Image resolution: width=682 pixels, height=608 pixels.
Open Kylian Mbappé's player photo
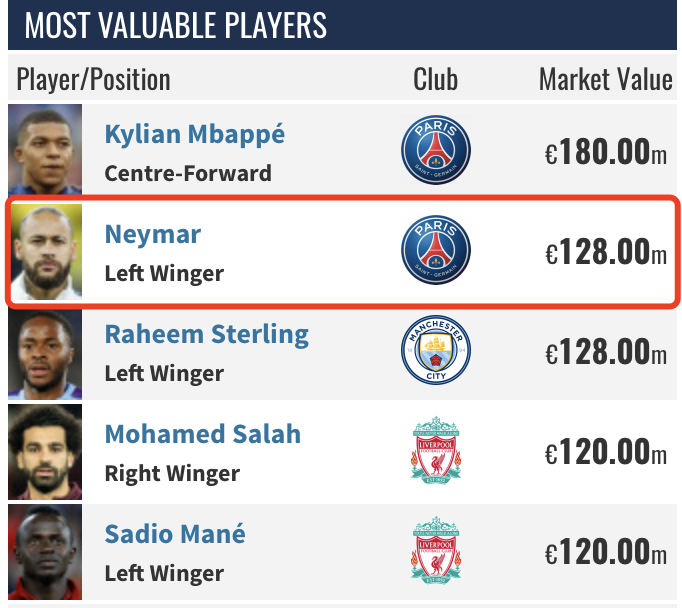tap(46, 150)
